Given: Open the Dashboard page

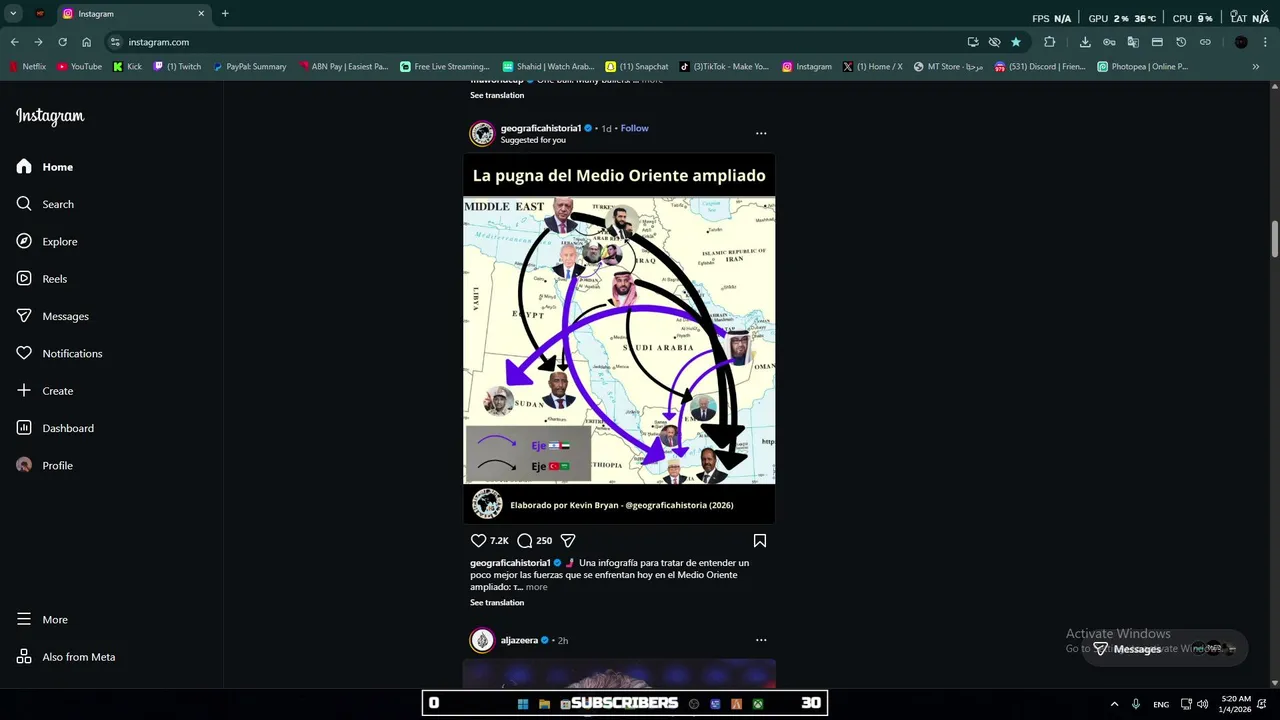Looking at the screenshot, I should [x=55, y=428].
